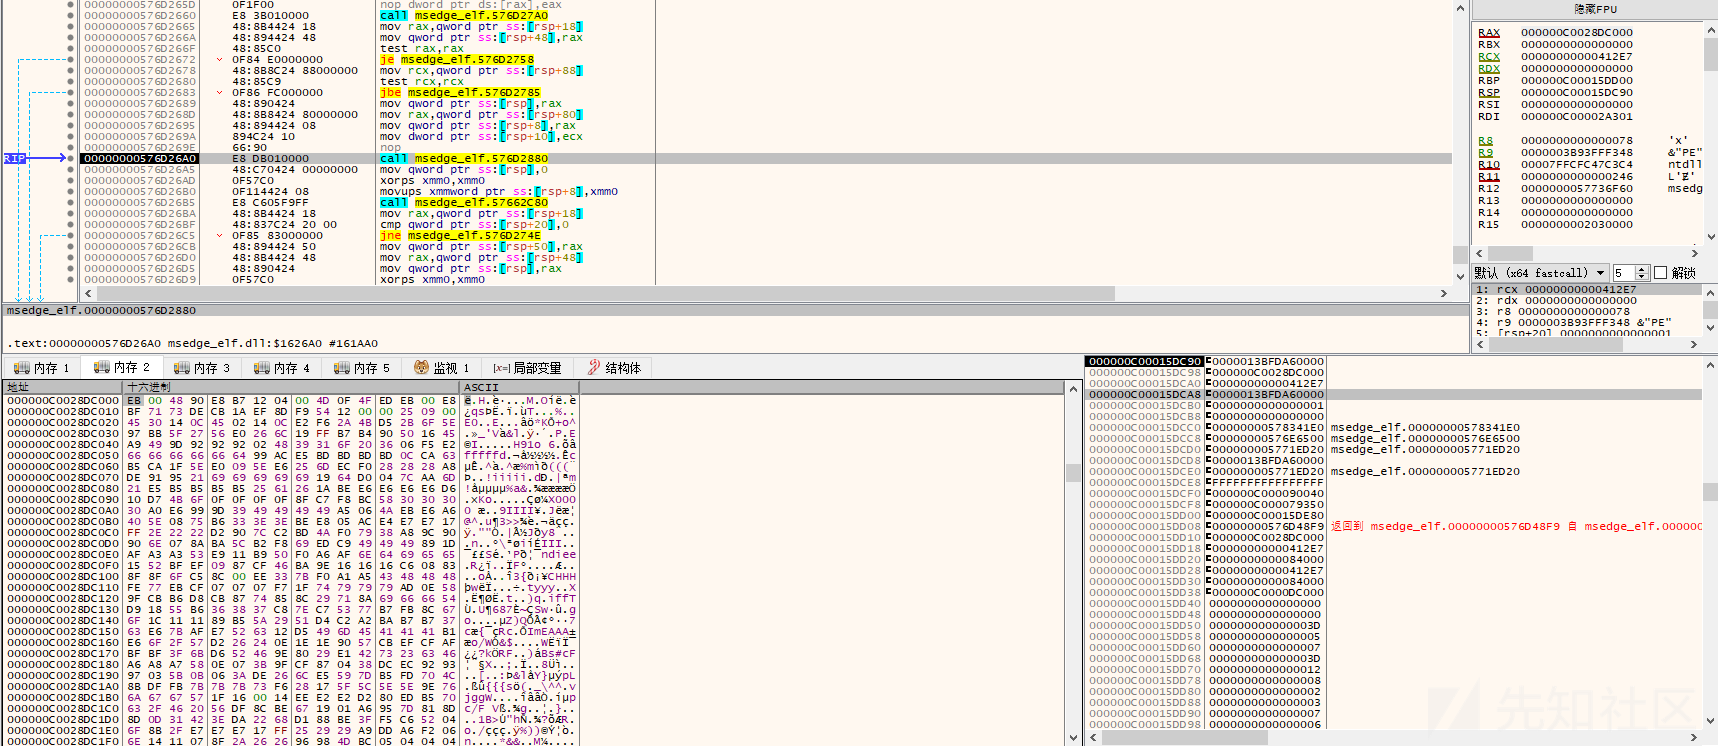This screenshot has width=1718, height=746.
Task: Select stack entry msedge_elf.00000000578341E0
Action: tap(1425, 427)
